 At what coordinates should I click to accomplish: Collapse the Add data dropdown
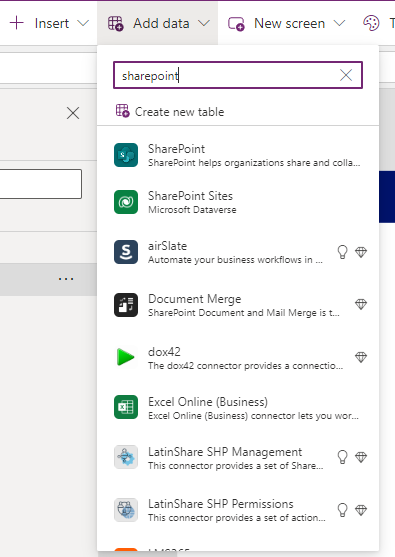coord(158,23)
